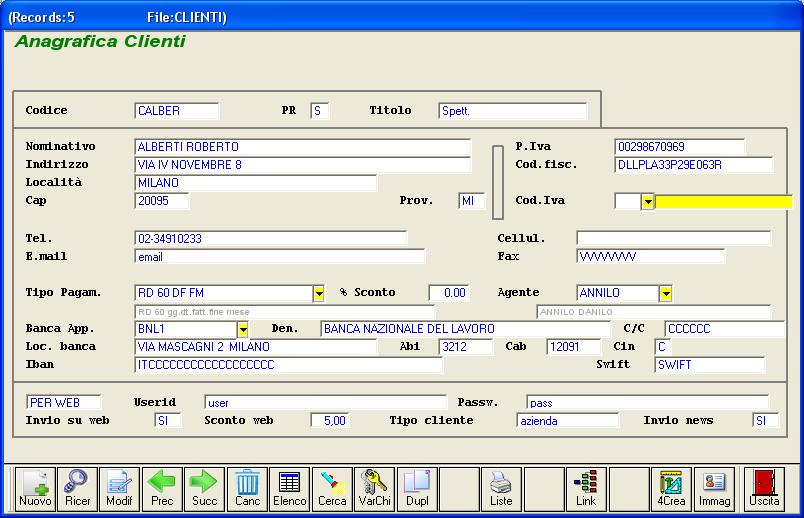Screen dimensions: 804x518
Task: Click the Sconto web field 5,00
Action: click(330, 421)
